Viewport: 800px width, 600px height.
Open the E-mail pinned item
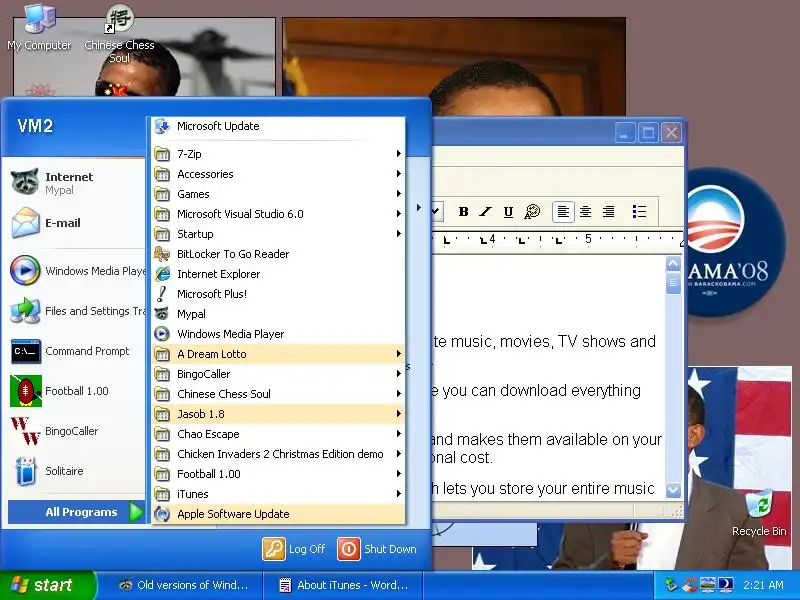click(x=77, y=223)
